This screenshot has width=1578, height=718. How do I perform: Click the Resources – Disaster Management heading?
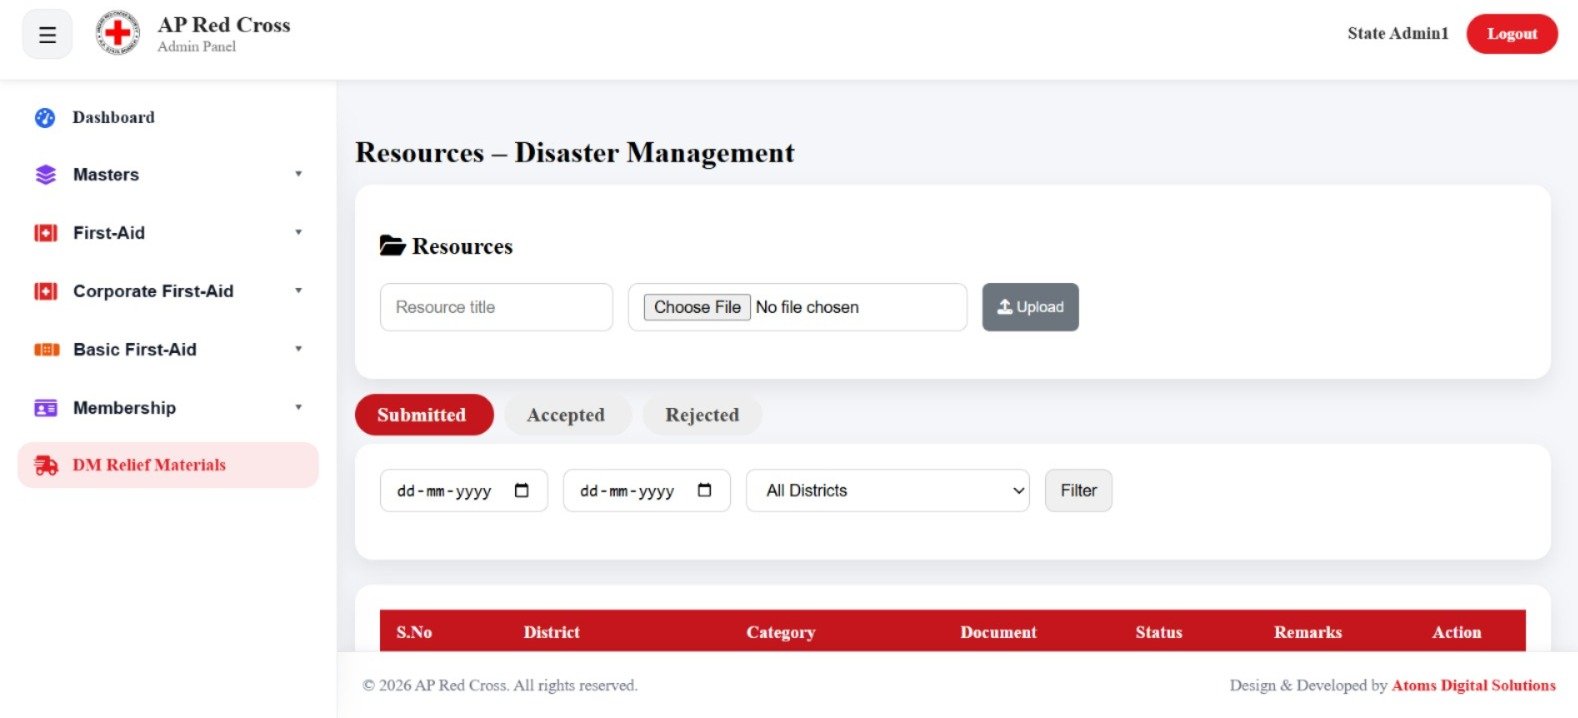575,153
